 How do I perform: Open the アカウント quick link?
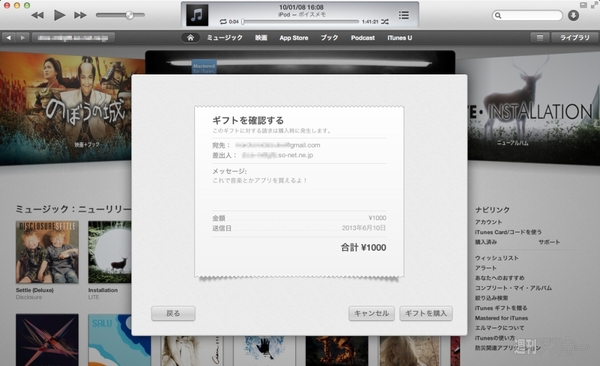488,222
